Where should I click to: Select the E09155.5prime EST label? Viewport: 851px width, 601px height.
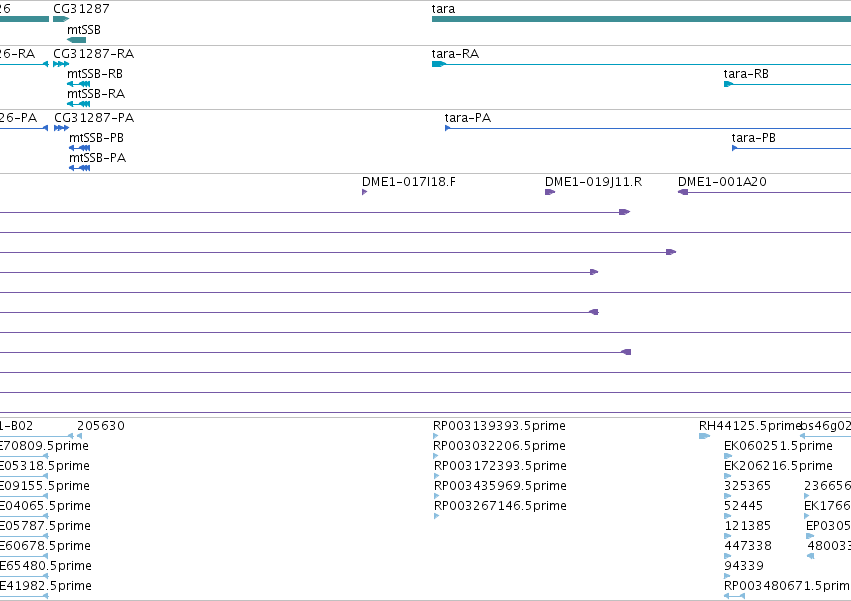pos(45,486)
